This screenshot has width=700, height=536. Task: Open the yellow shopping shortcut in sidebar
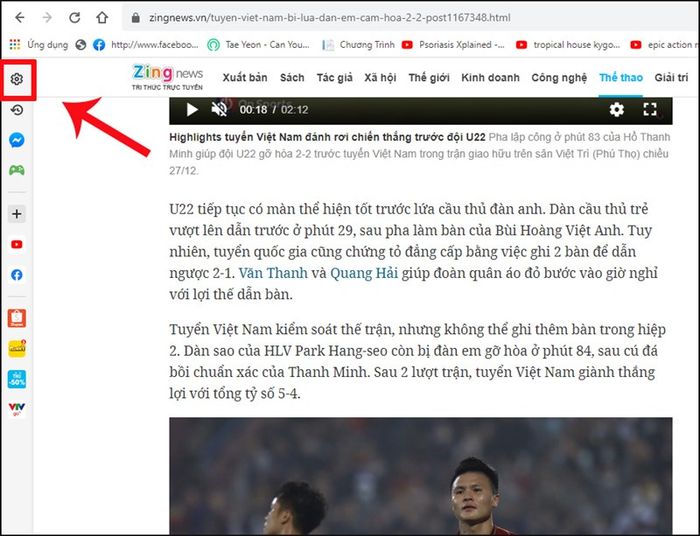(17, 349)
